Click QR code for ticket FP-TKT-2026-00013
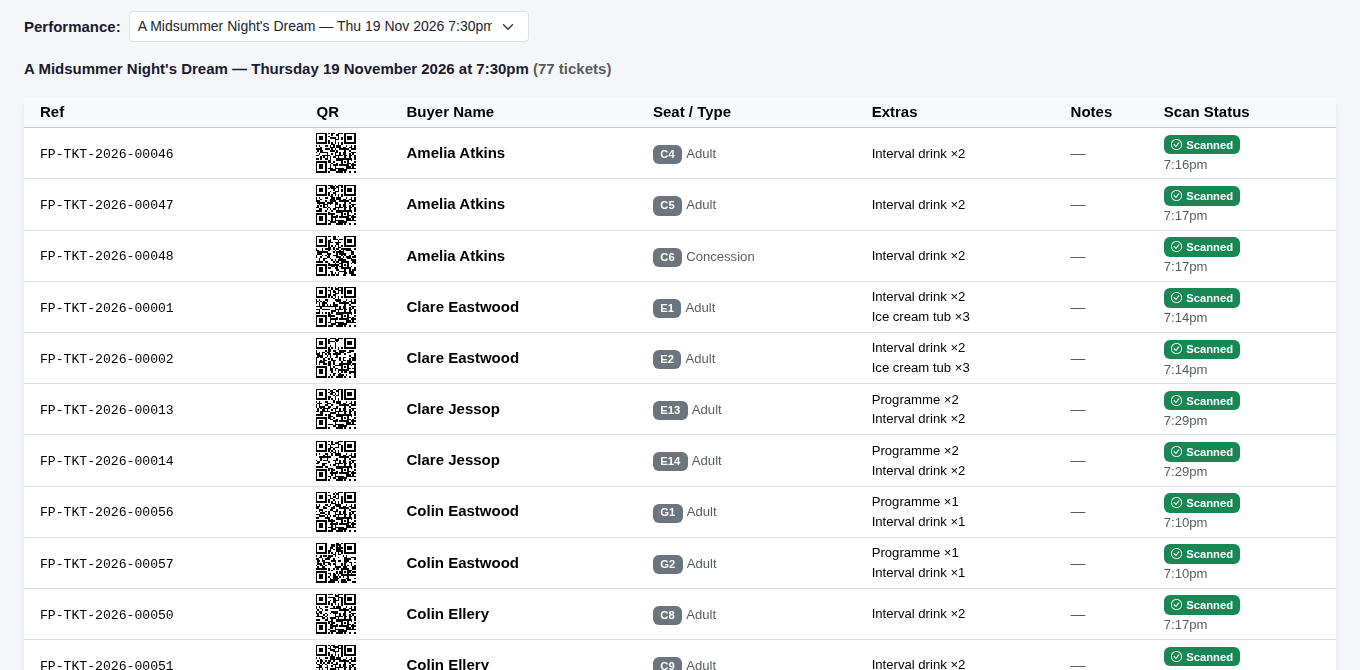 (336, 409)
